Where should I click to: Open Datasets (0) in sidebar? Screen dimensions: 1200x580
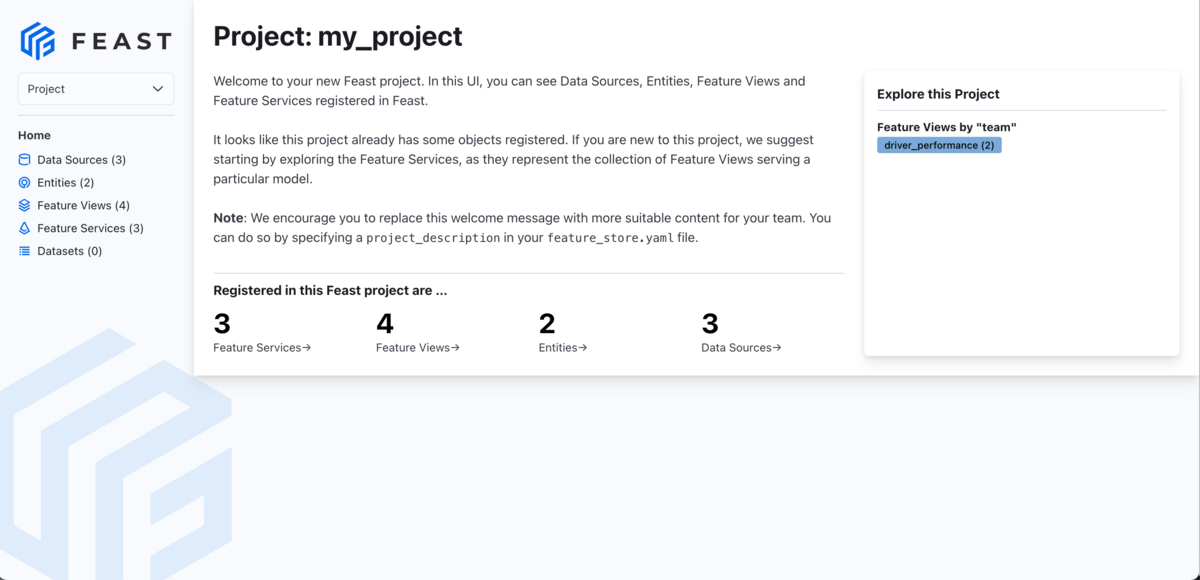pos(69,251)
